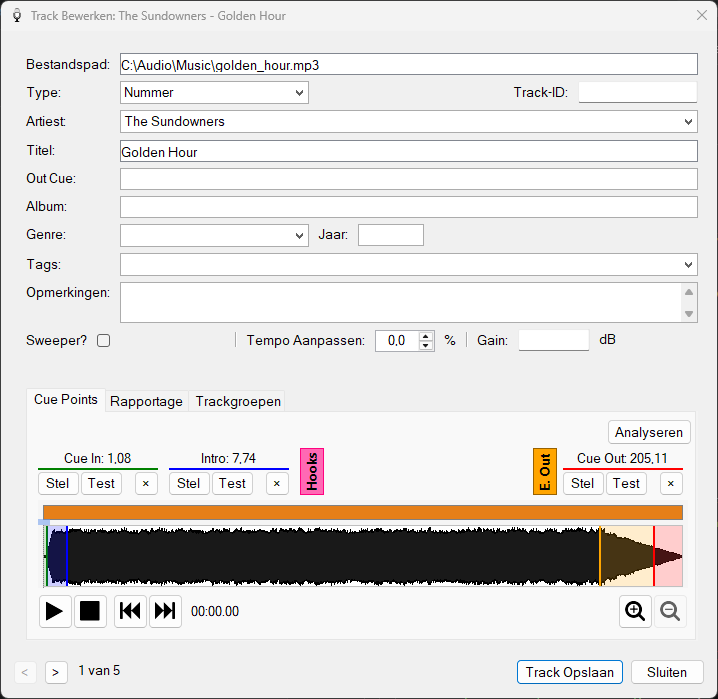Test the Cue In point
Viewport: 718px width, 699px height.
(101, 484)
